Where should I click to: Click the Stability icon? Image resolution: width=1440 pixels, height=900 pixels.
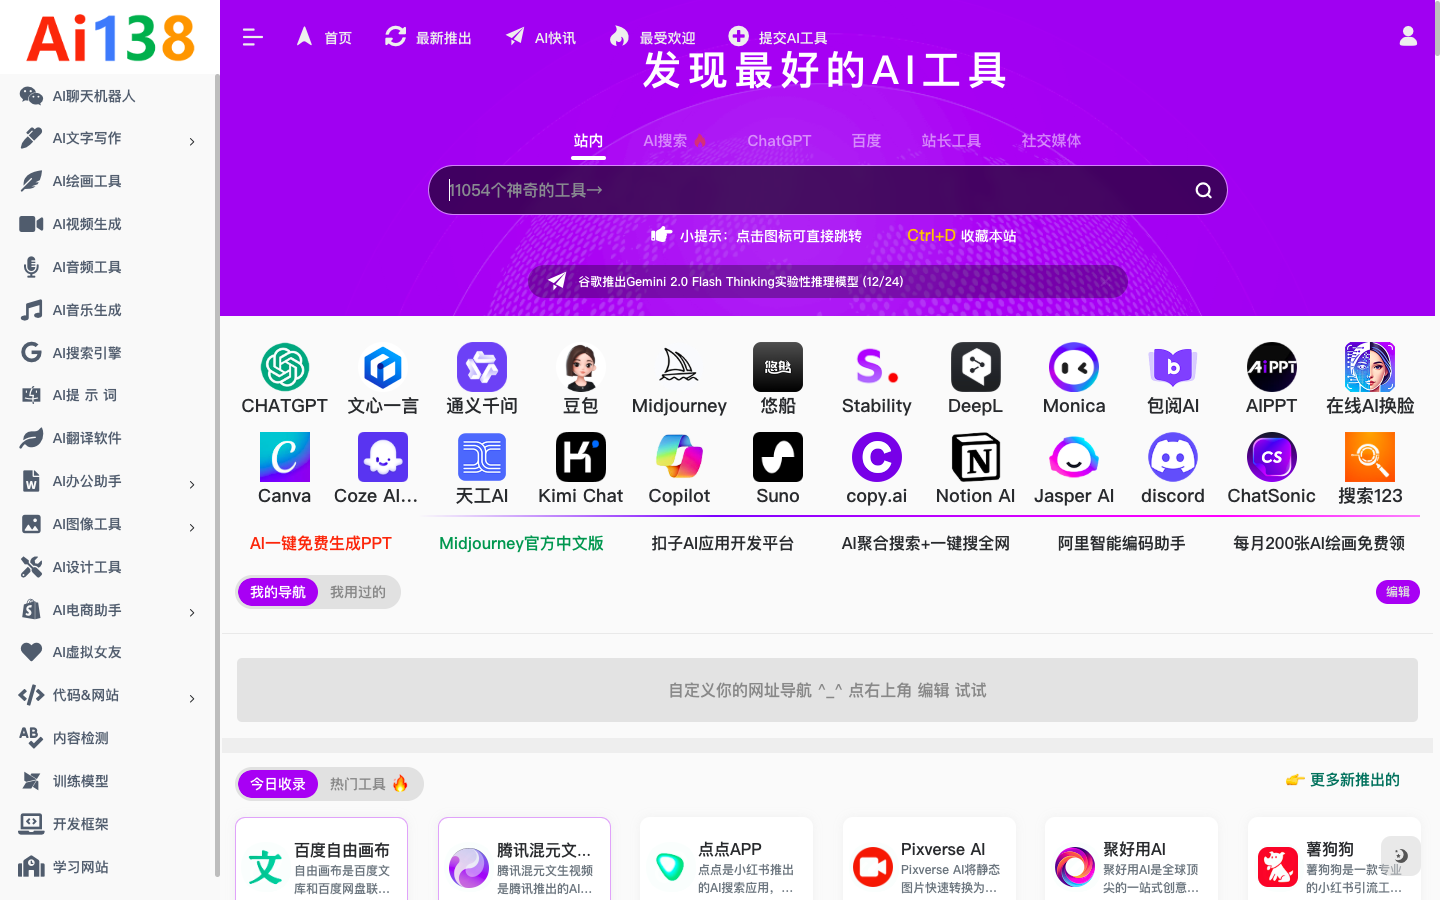point(877,367)
